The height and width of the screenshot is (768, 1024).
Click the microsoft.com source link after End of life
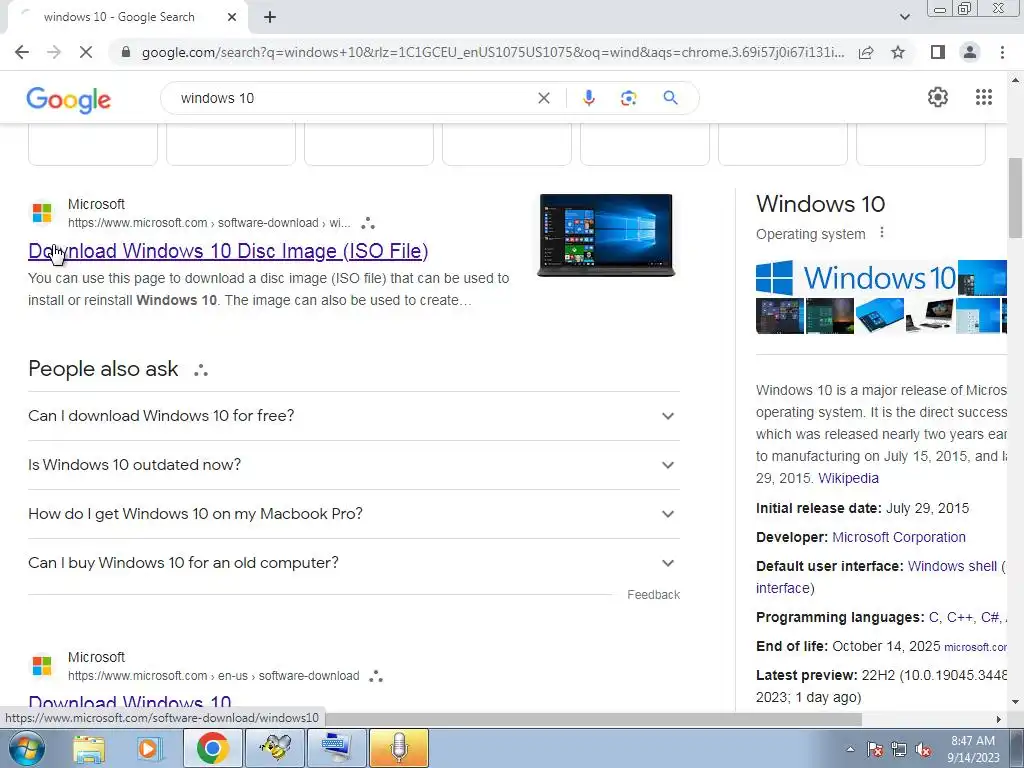pos(975,647)
